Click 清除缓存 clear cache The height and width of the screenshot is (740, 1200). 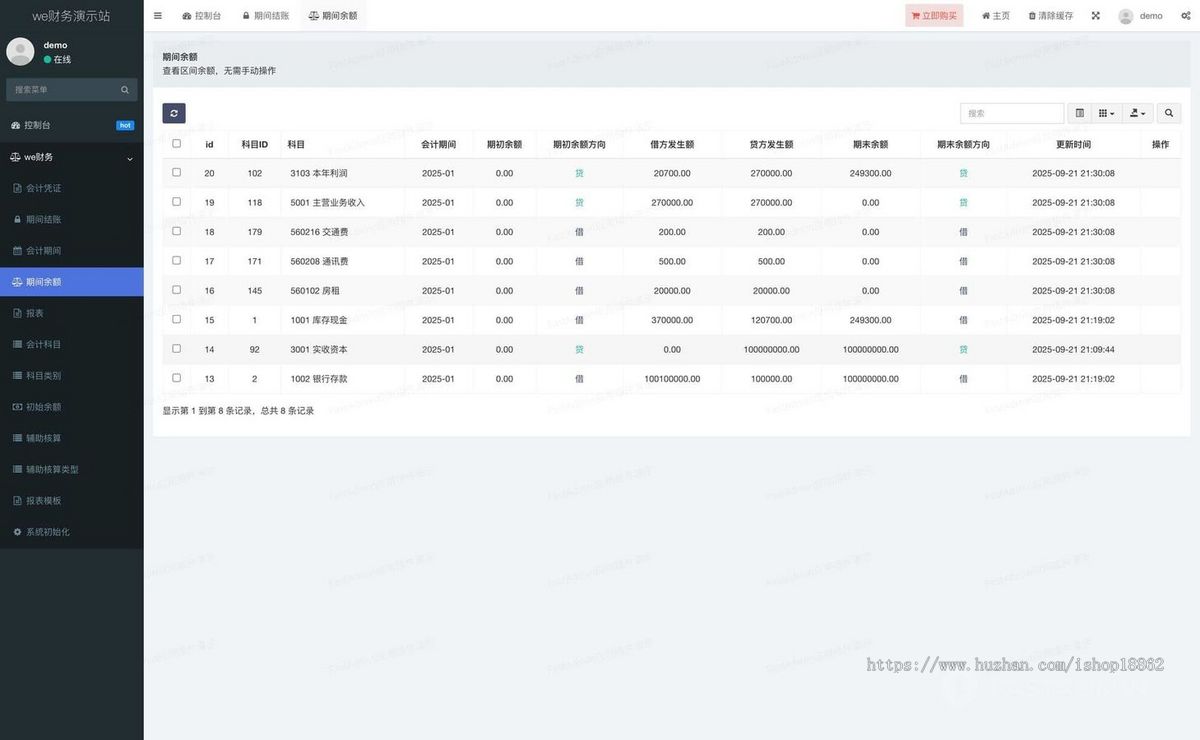[1051, 16]
